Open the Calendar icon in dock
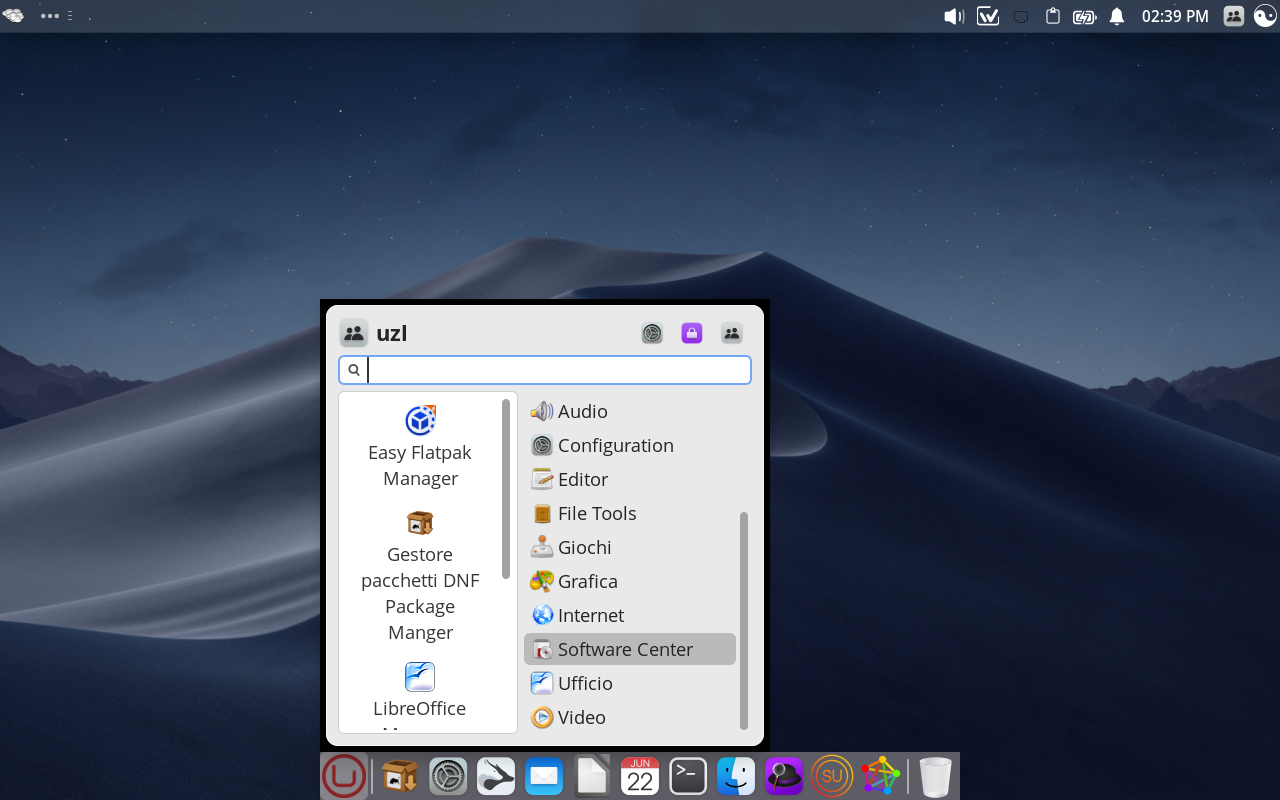Viewport: 1280px width, 800px height. point(640,776)
